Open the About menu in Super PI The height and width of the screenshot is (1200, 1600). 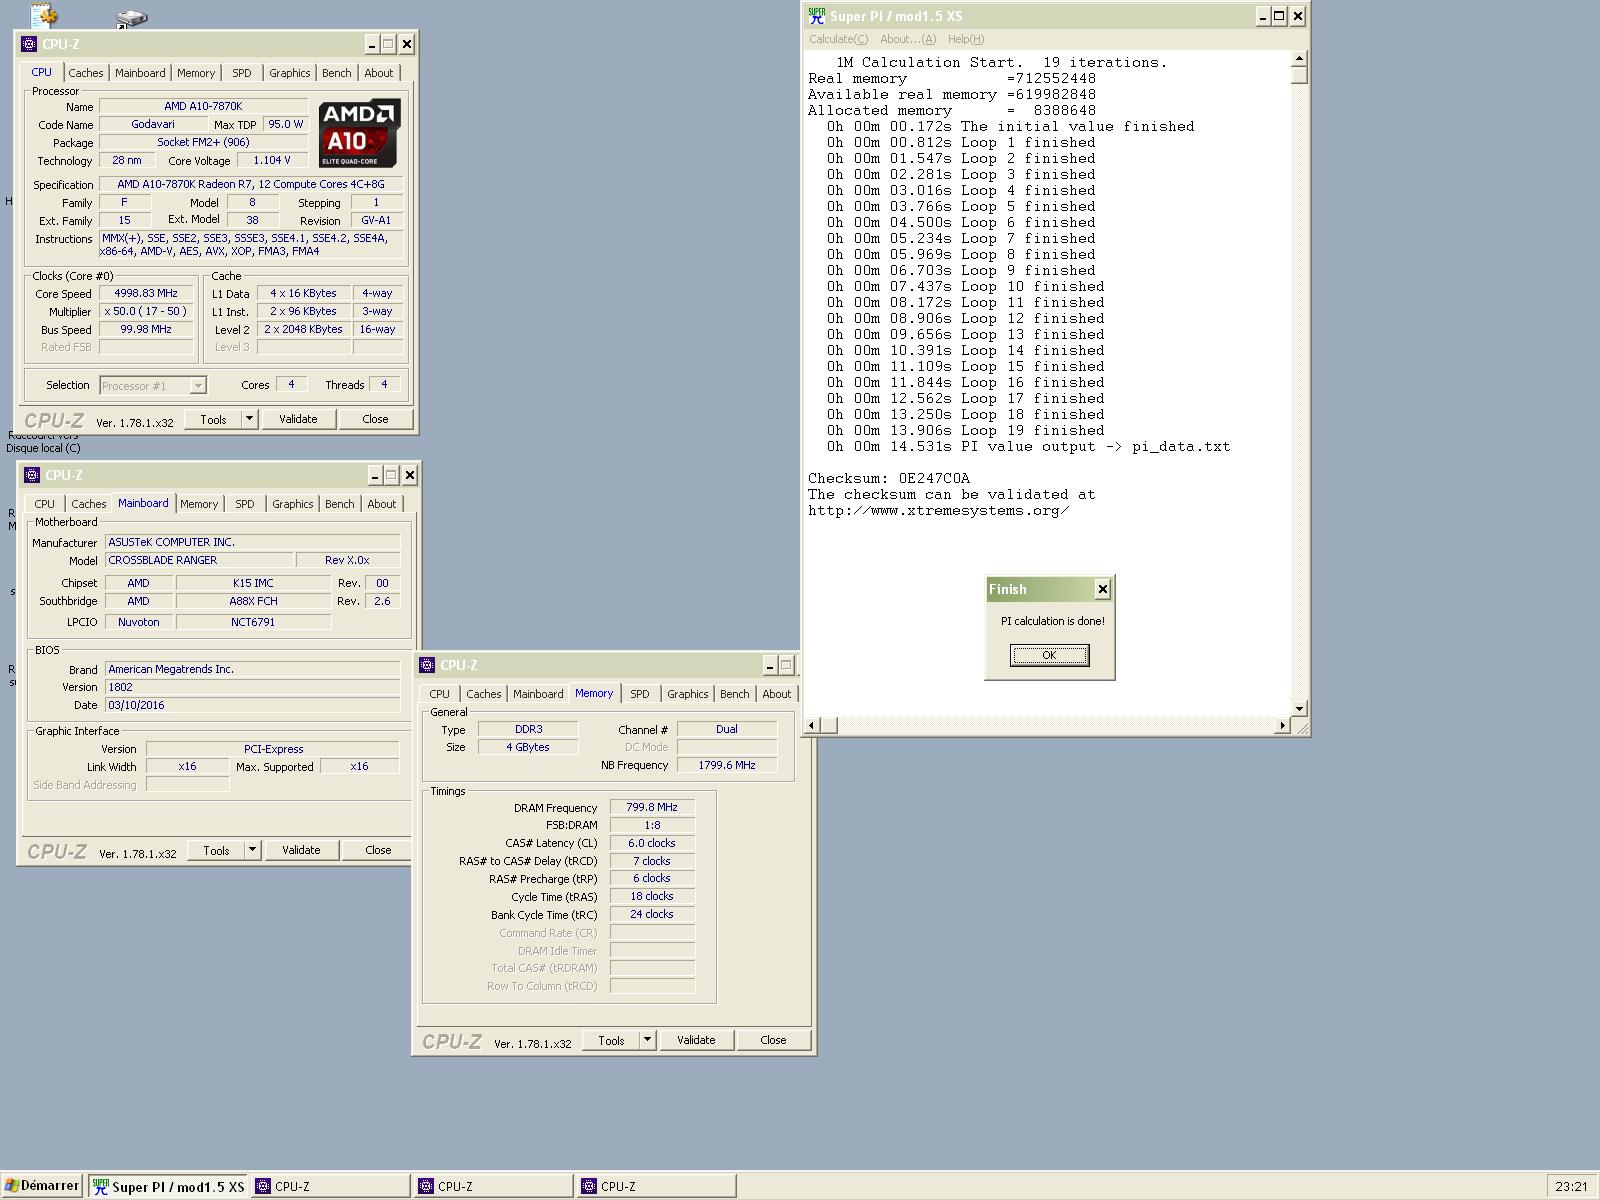pos(908,39)
